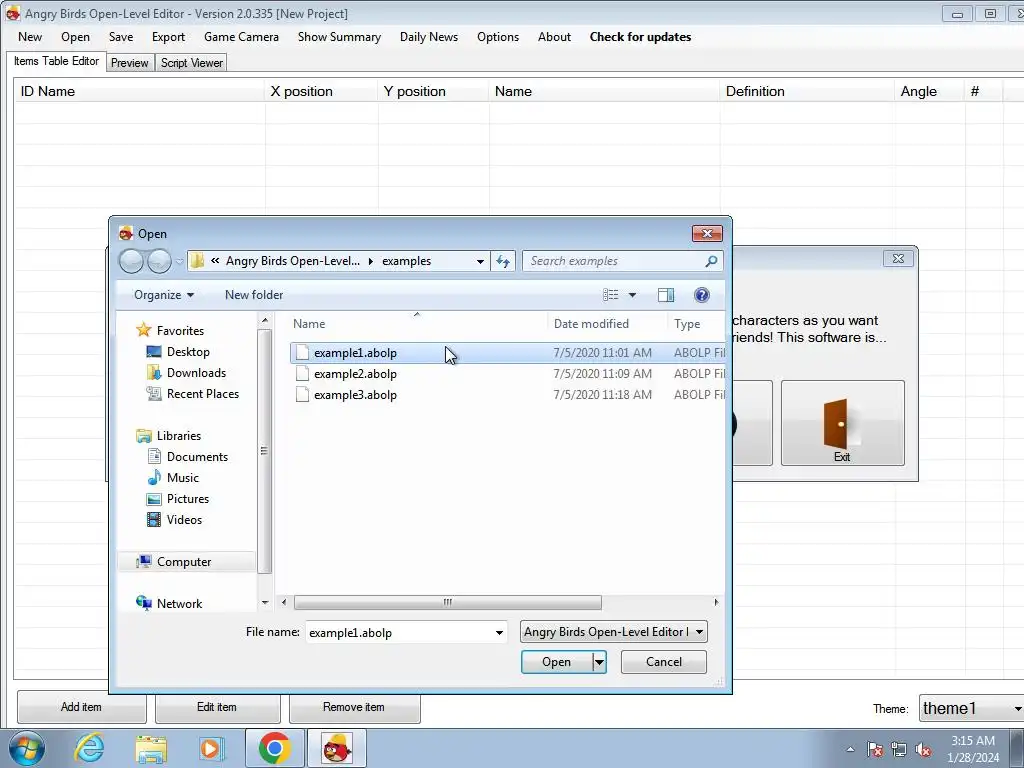Screen dimensions: 1024x768
Task: Click the Open button in dialog
Action: tap(556, 662)
